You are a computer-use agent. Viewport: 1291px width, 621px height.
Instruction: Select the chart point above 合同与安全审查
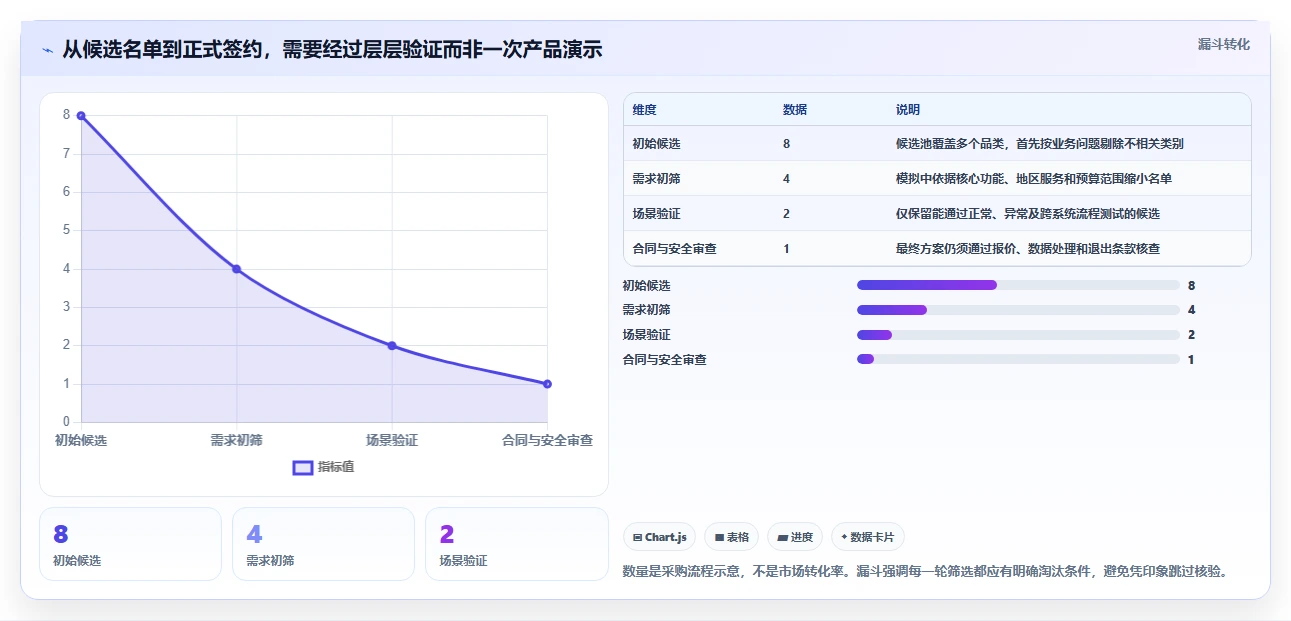click(x=547, y=384)
